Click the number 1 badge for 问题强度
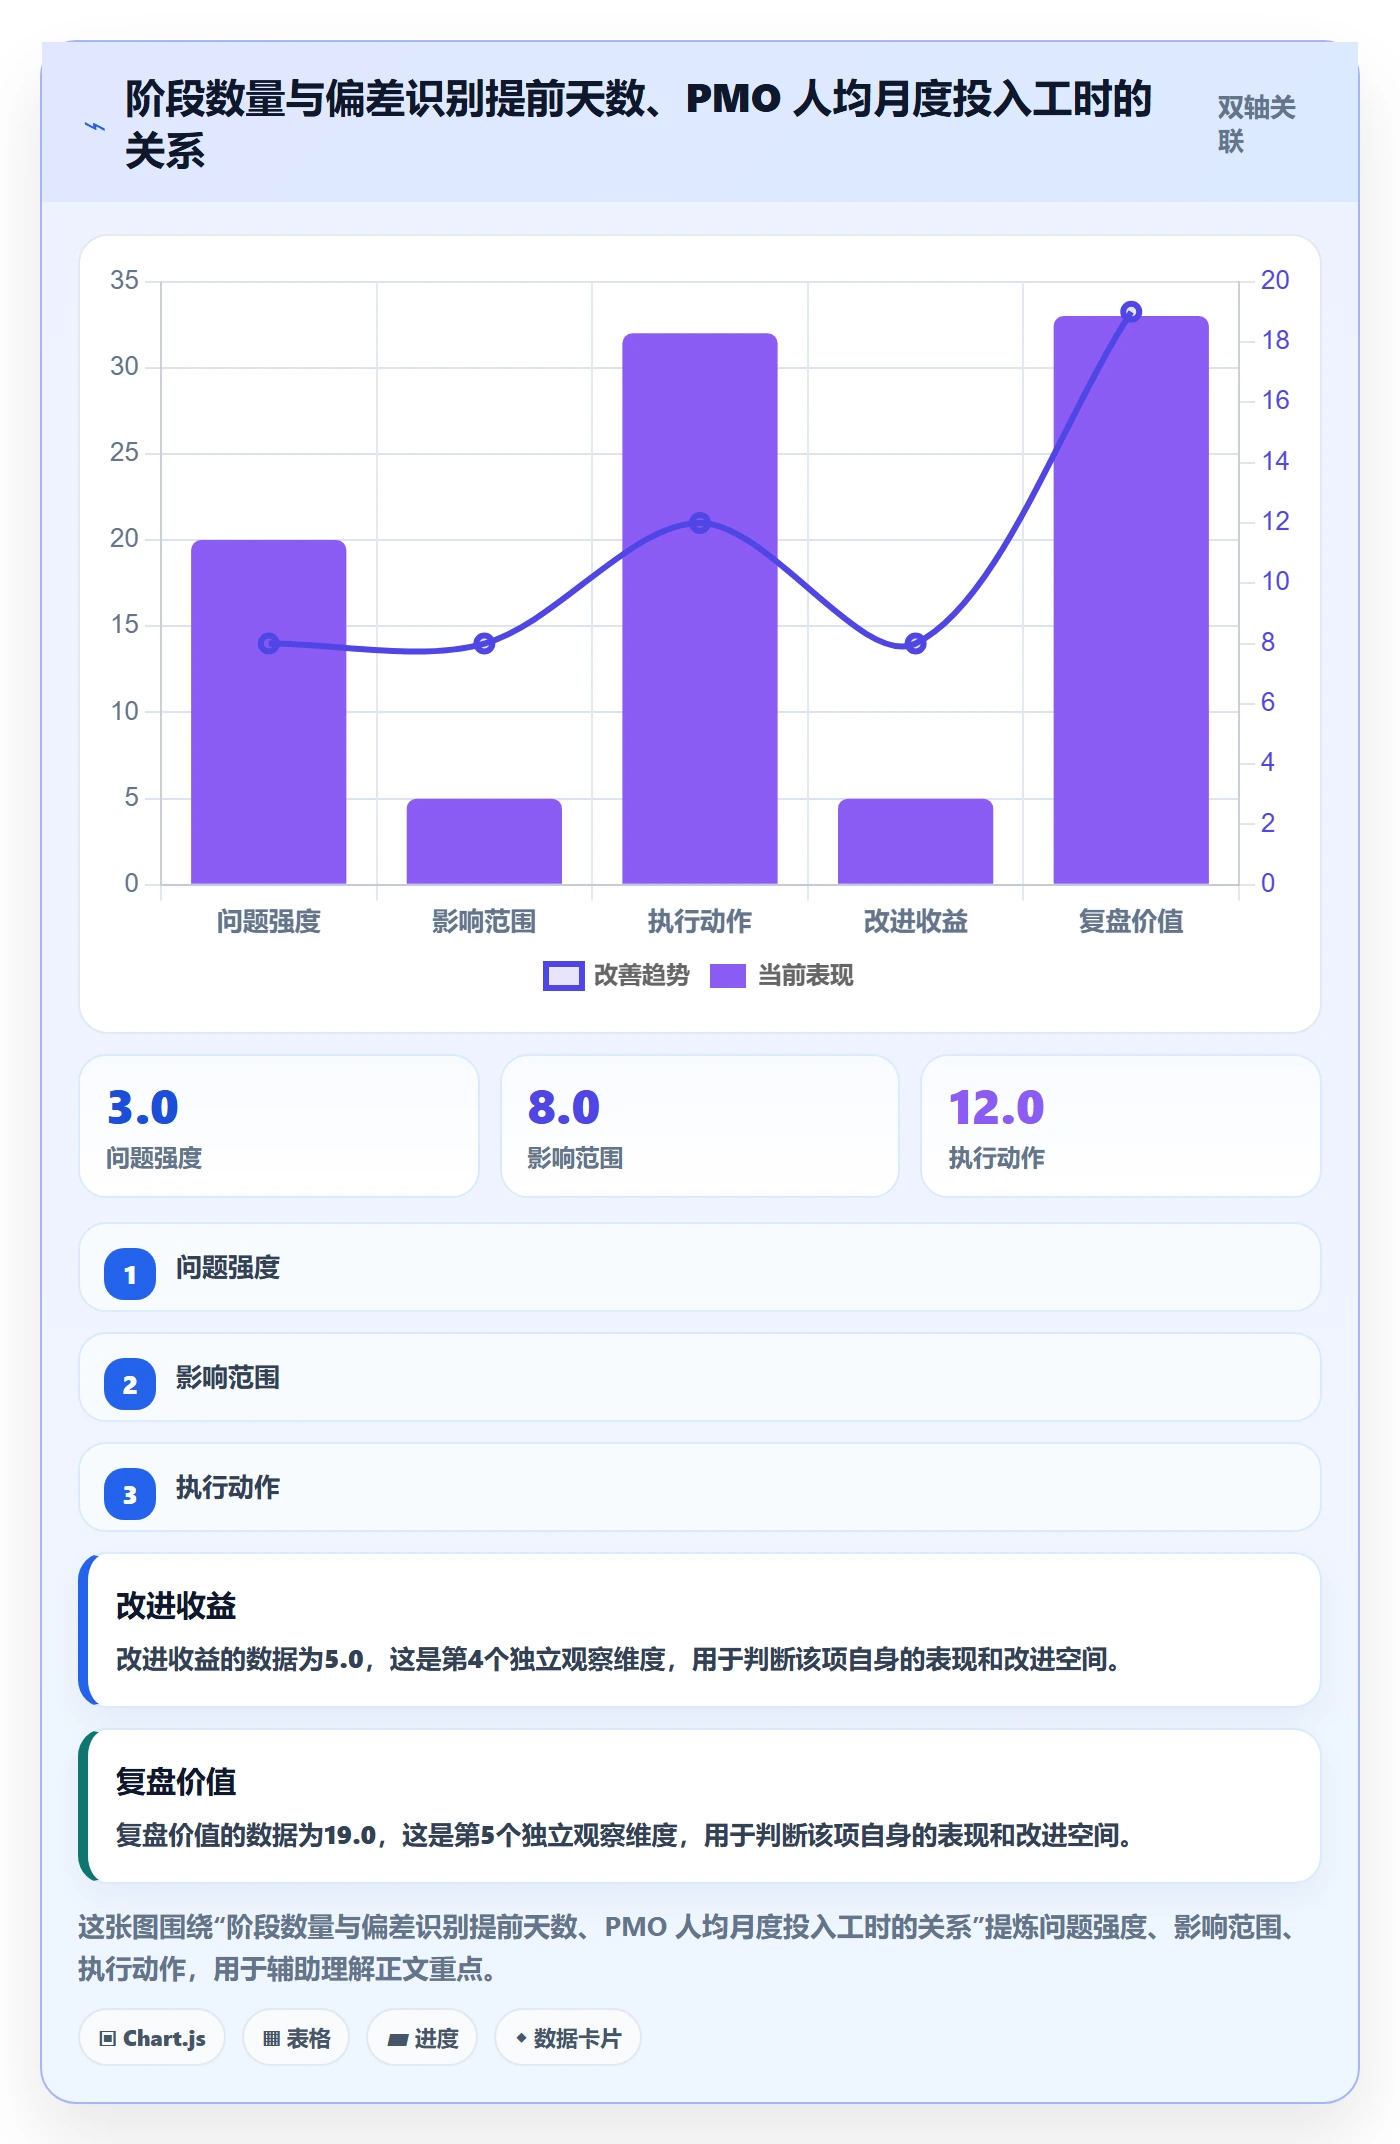Image resolution: width=1400 pixels, height=2144 pixels. coord(130,1274)
